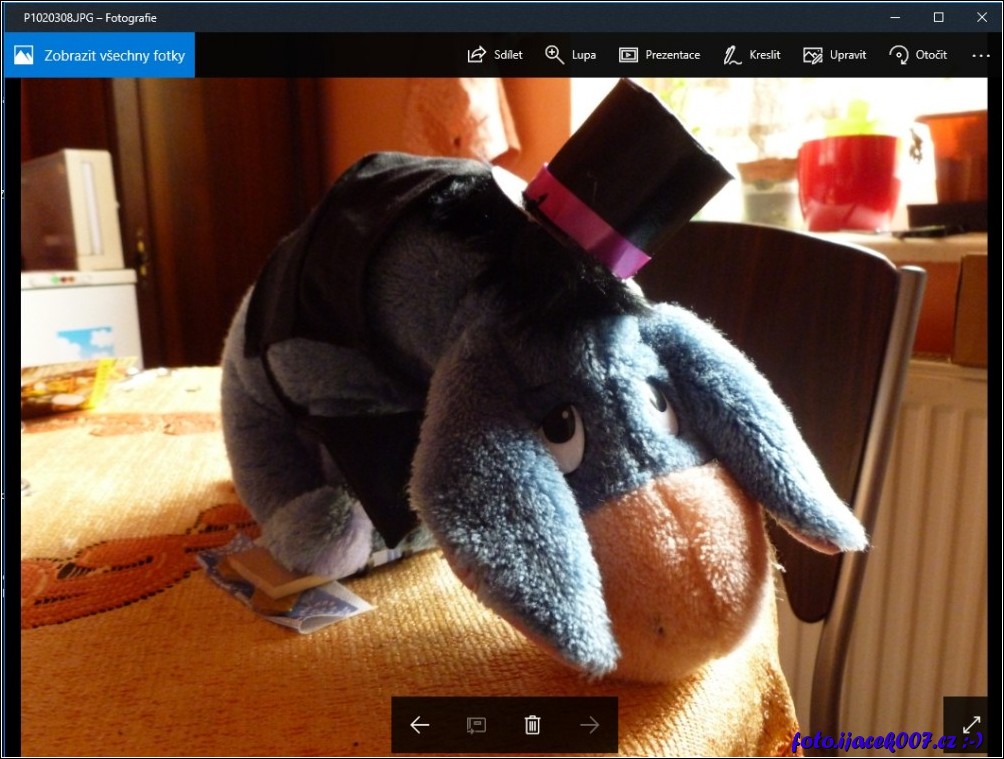Delete the photo using the trash icon
1004x759 pixels.
(533, 725)
